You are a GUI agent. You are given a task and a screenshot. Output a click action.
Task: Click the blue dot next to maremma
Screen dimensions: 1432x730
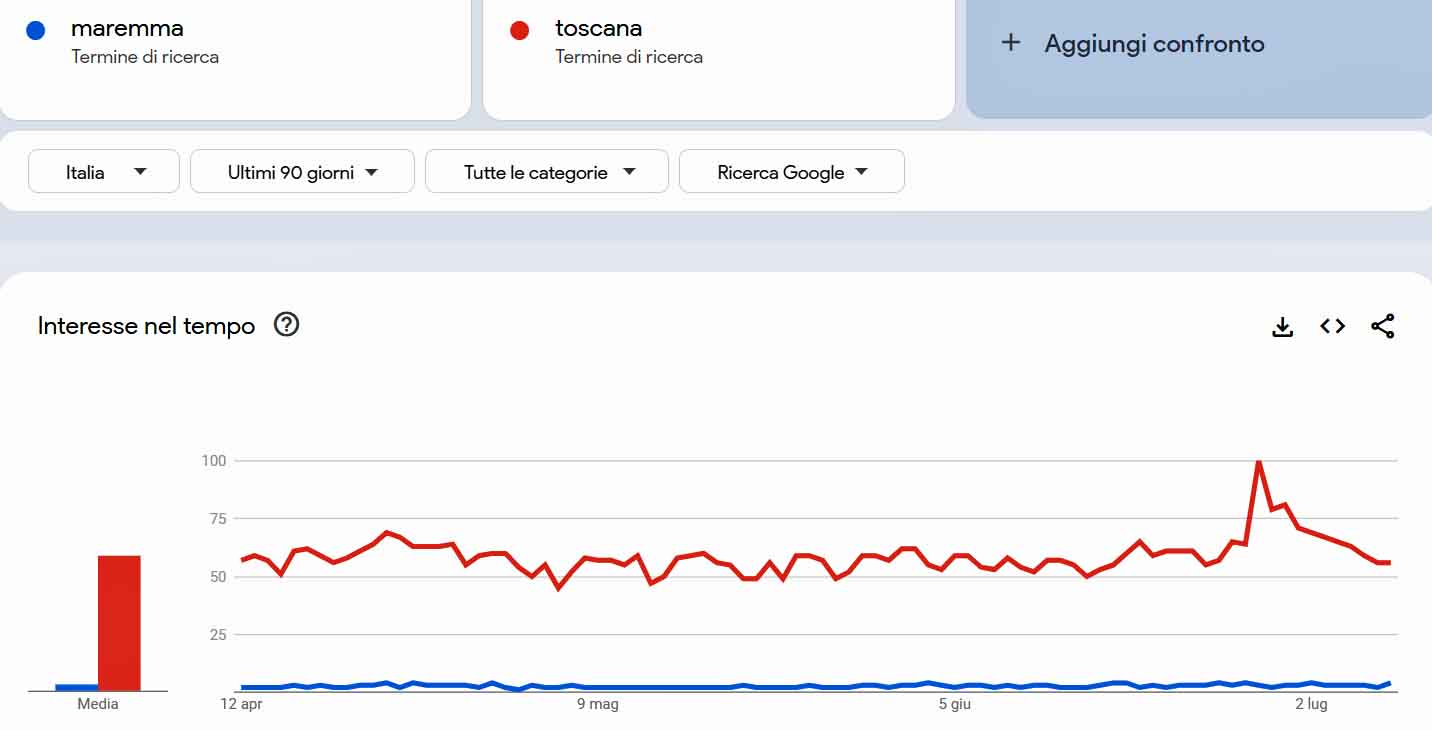click(36, 31)
